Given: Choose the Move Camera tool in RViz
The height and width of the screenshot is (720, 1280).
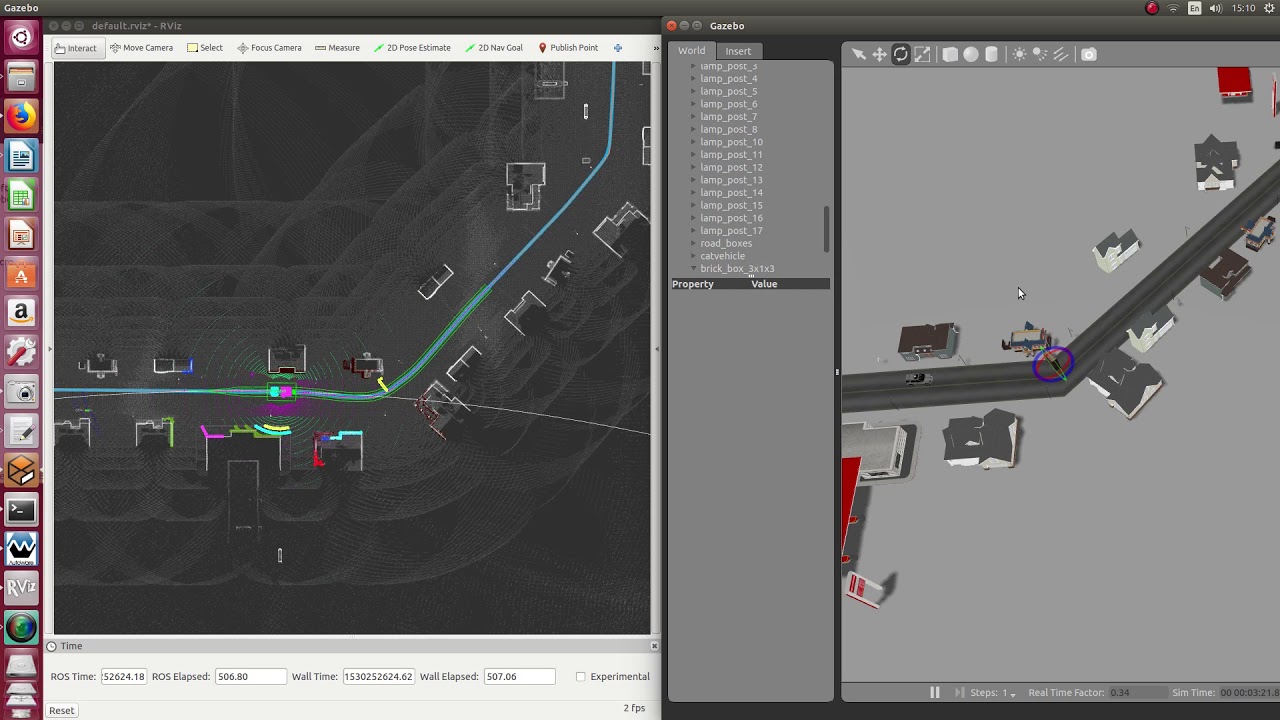Looking at the screenshot, I should point(141,48).
